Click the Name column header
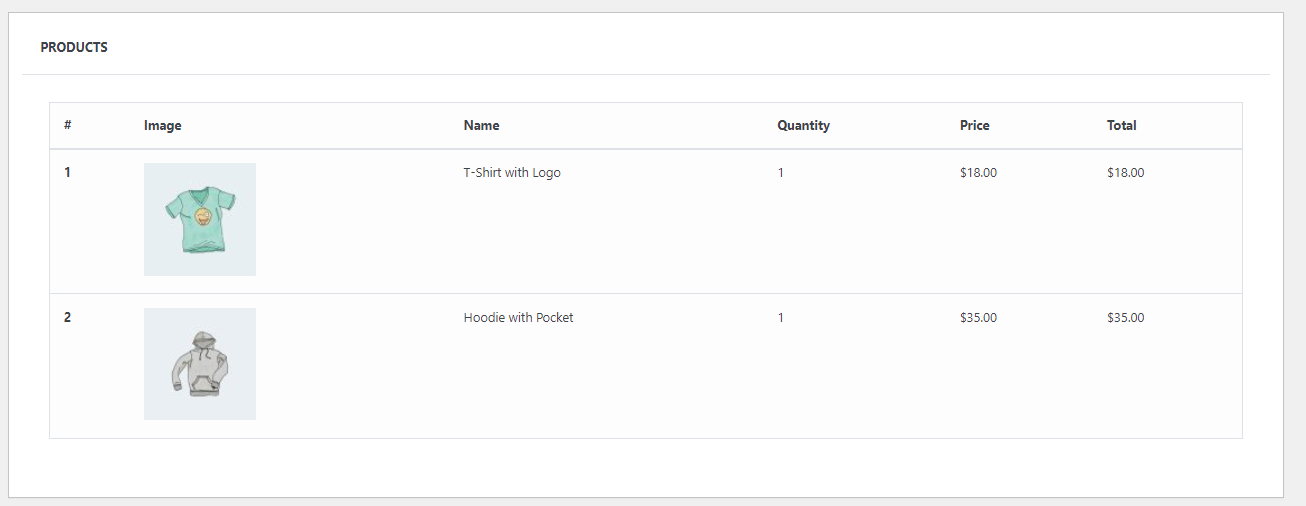The height and width of the screenshot is (506, 1306). 481,126
